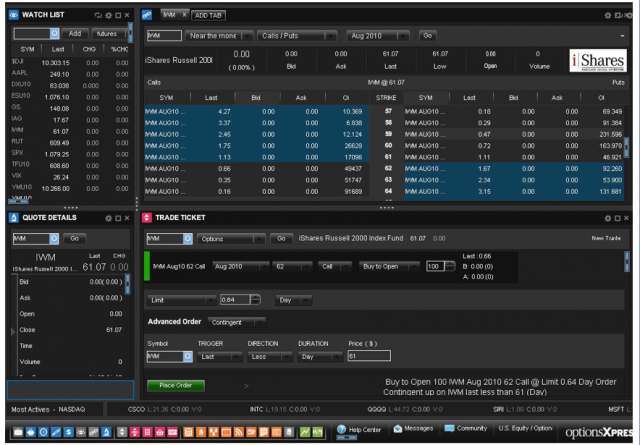Close the IWM tab
This screenshot has width=640, height=445.
184,15
